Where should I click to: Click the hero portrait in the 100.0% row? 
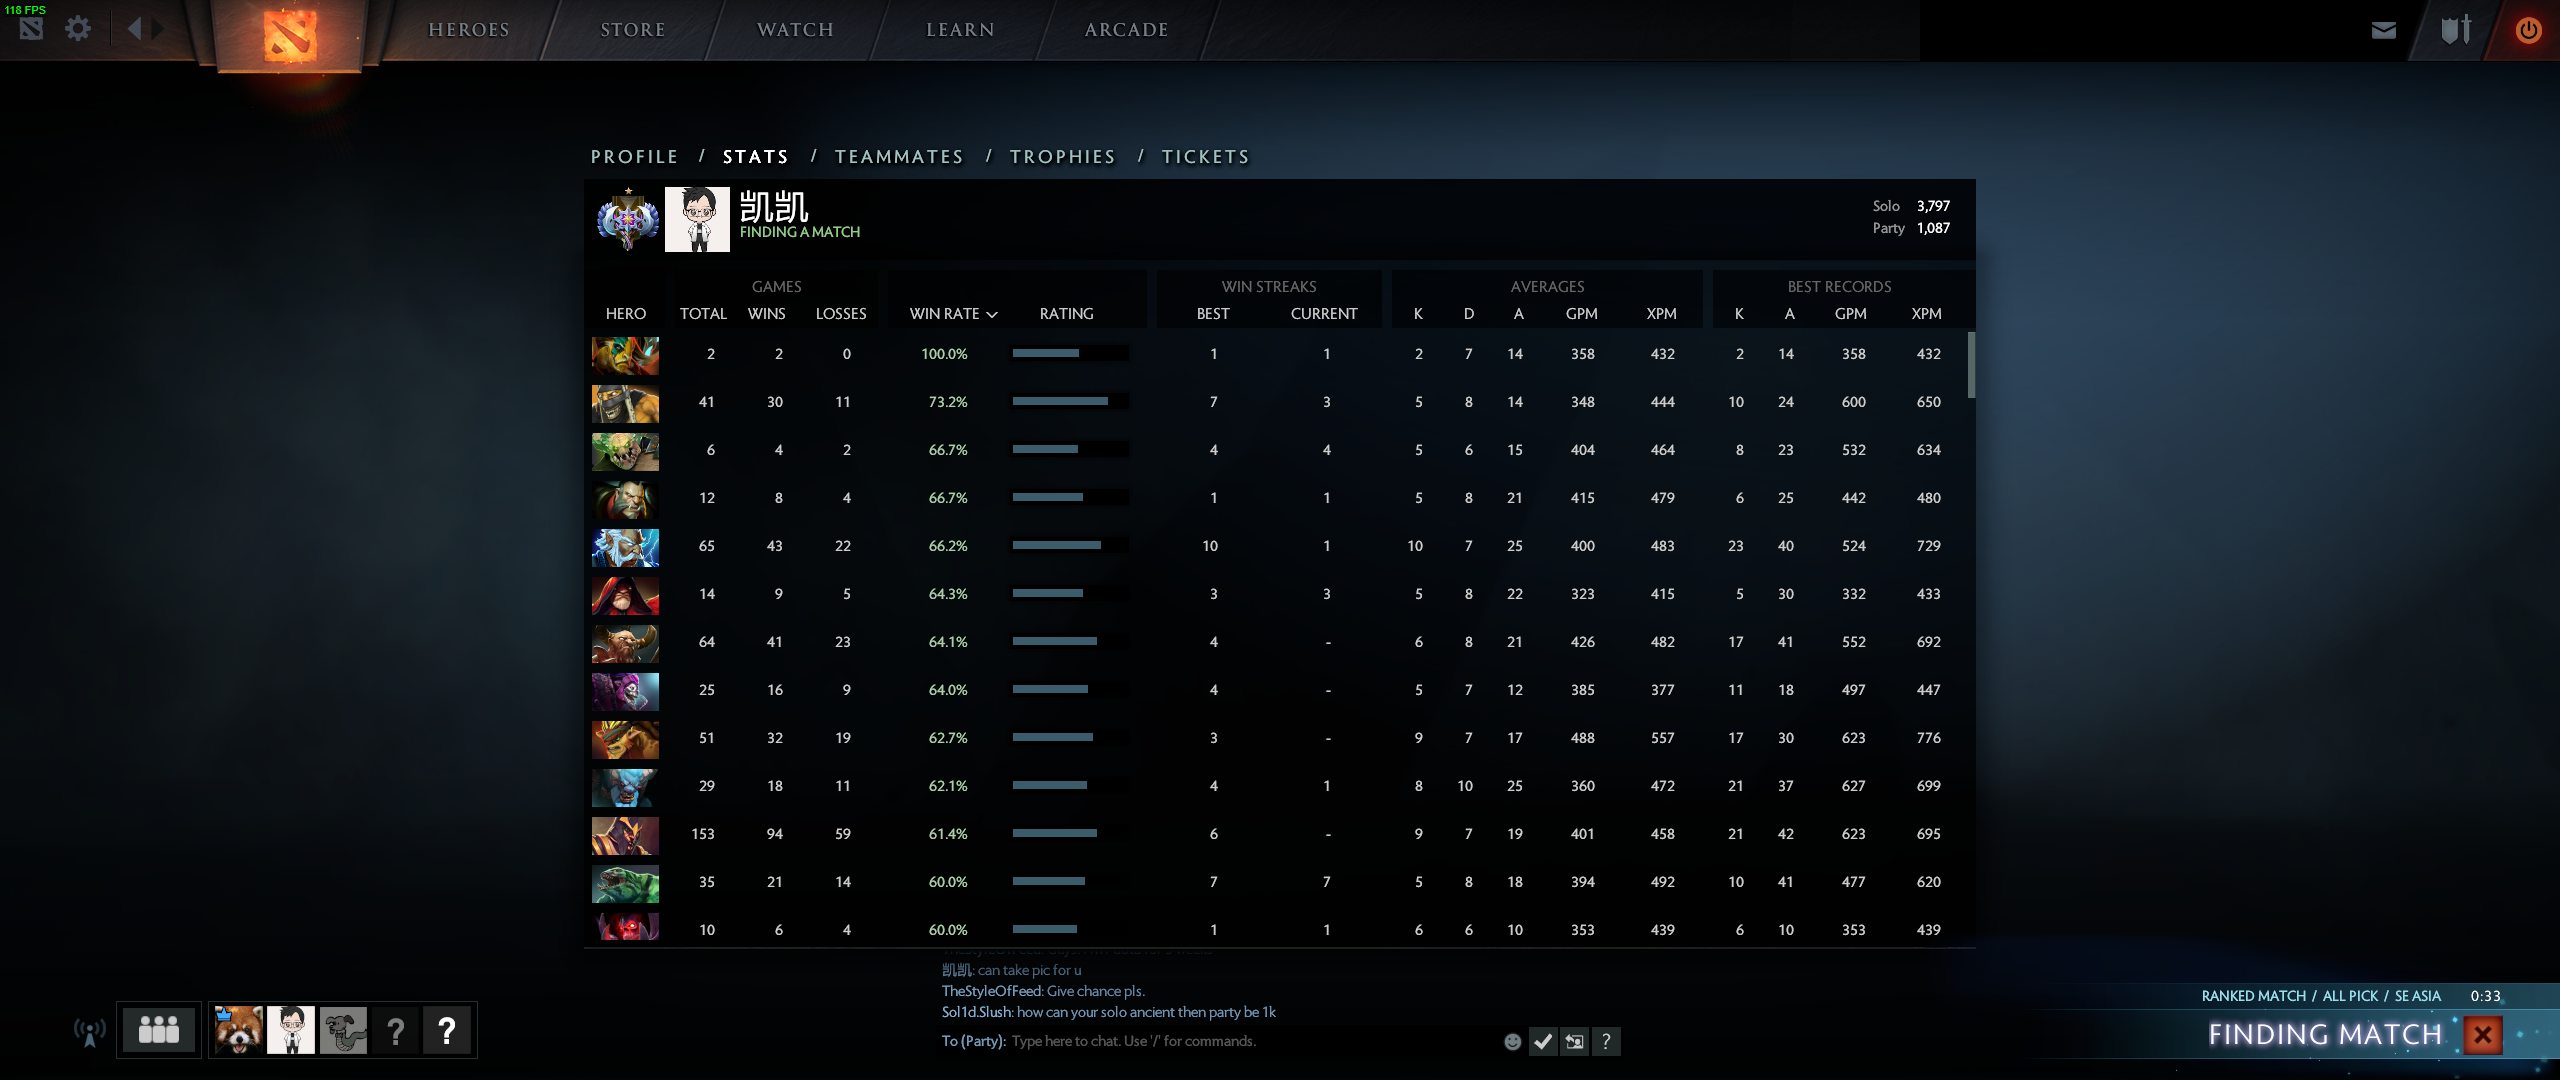(625, 355)
